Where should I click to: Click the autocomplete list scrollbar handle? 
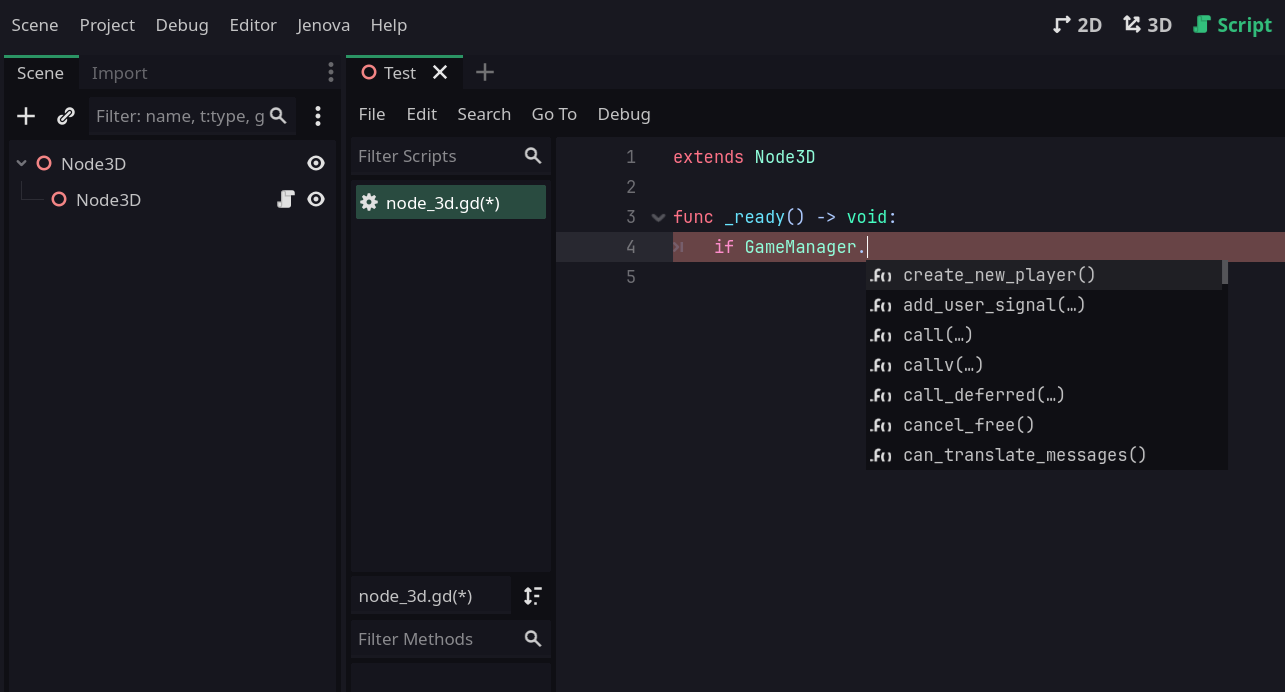click(x=1224, y=273)
